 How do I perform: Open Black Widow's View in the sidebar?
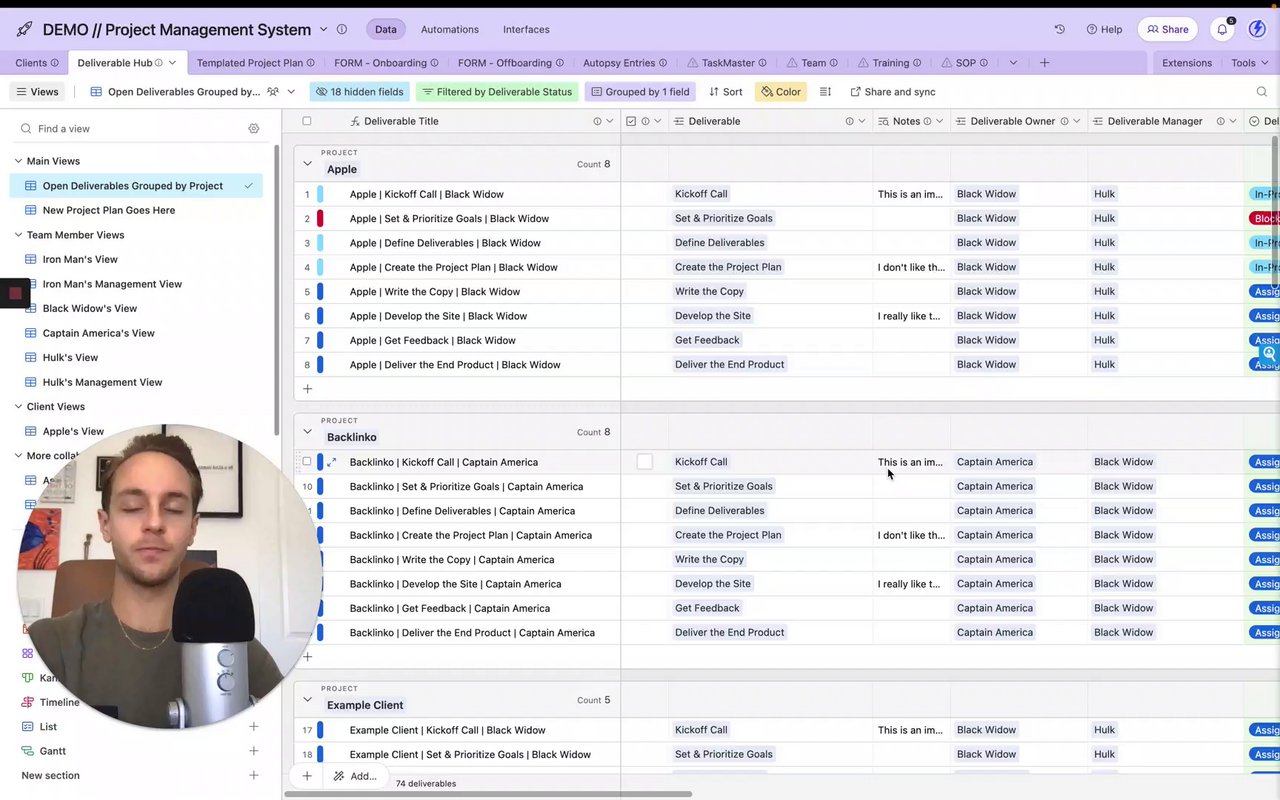[90, 308]
